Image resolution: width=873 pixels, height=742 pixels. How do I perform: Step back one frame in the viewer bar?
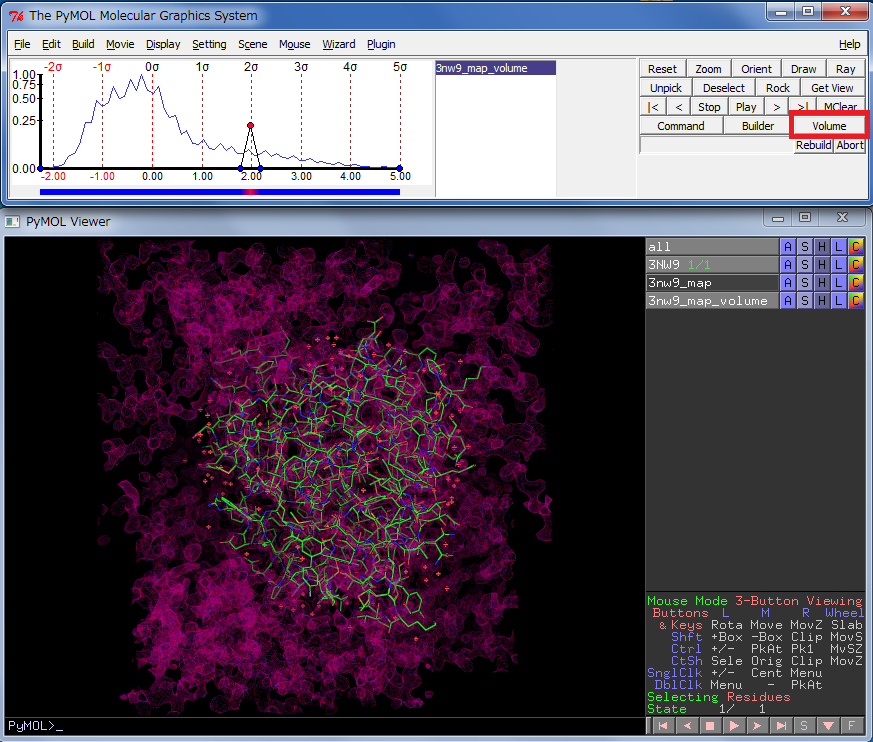pyautogui.click(x=687, y=725)
